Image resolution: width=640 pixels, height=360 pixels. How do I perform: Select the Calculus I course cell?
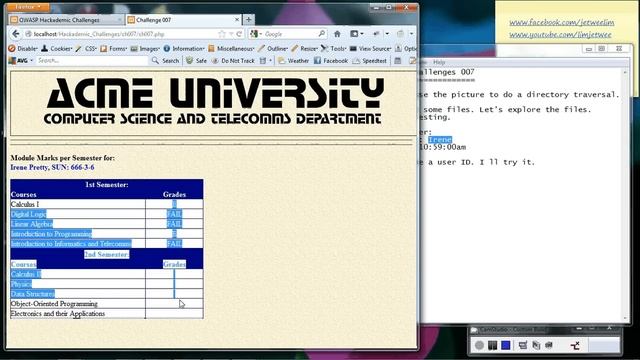click(78, 204)
